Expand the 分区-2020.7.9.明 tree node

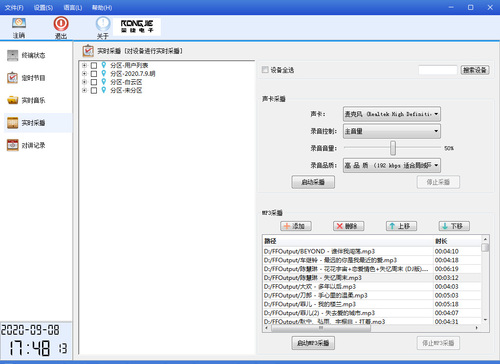point(84,74)
